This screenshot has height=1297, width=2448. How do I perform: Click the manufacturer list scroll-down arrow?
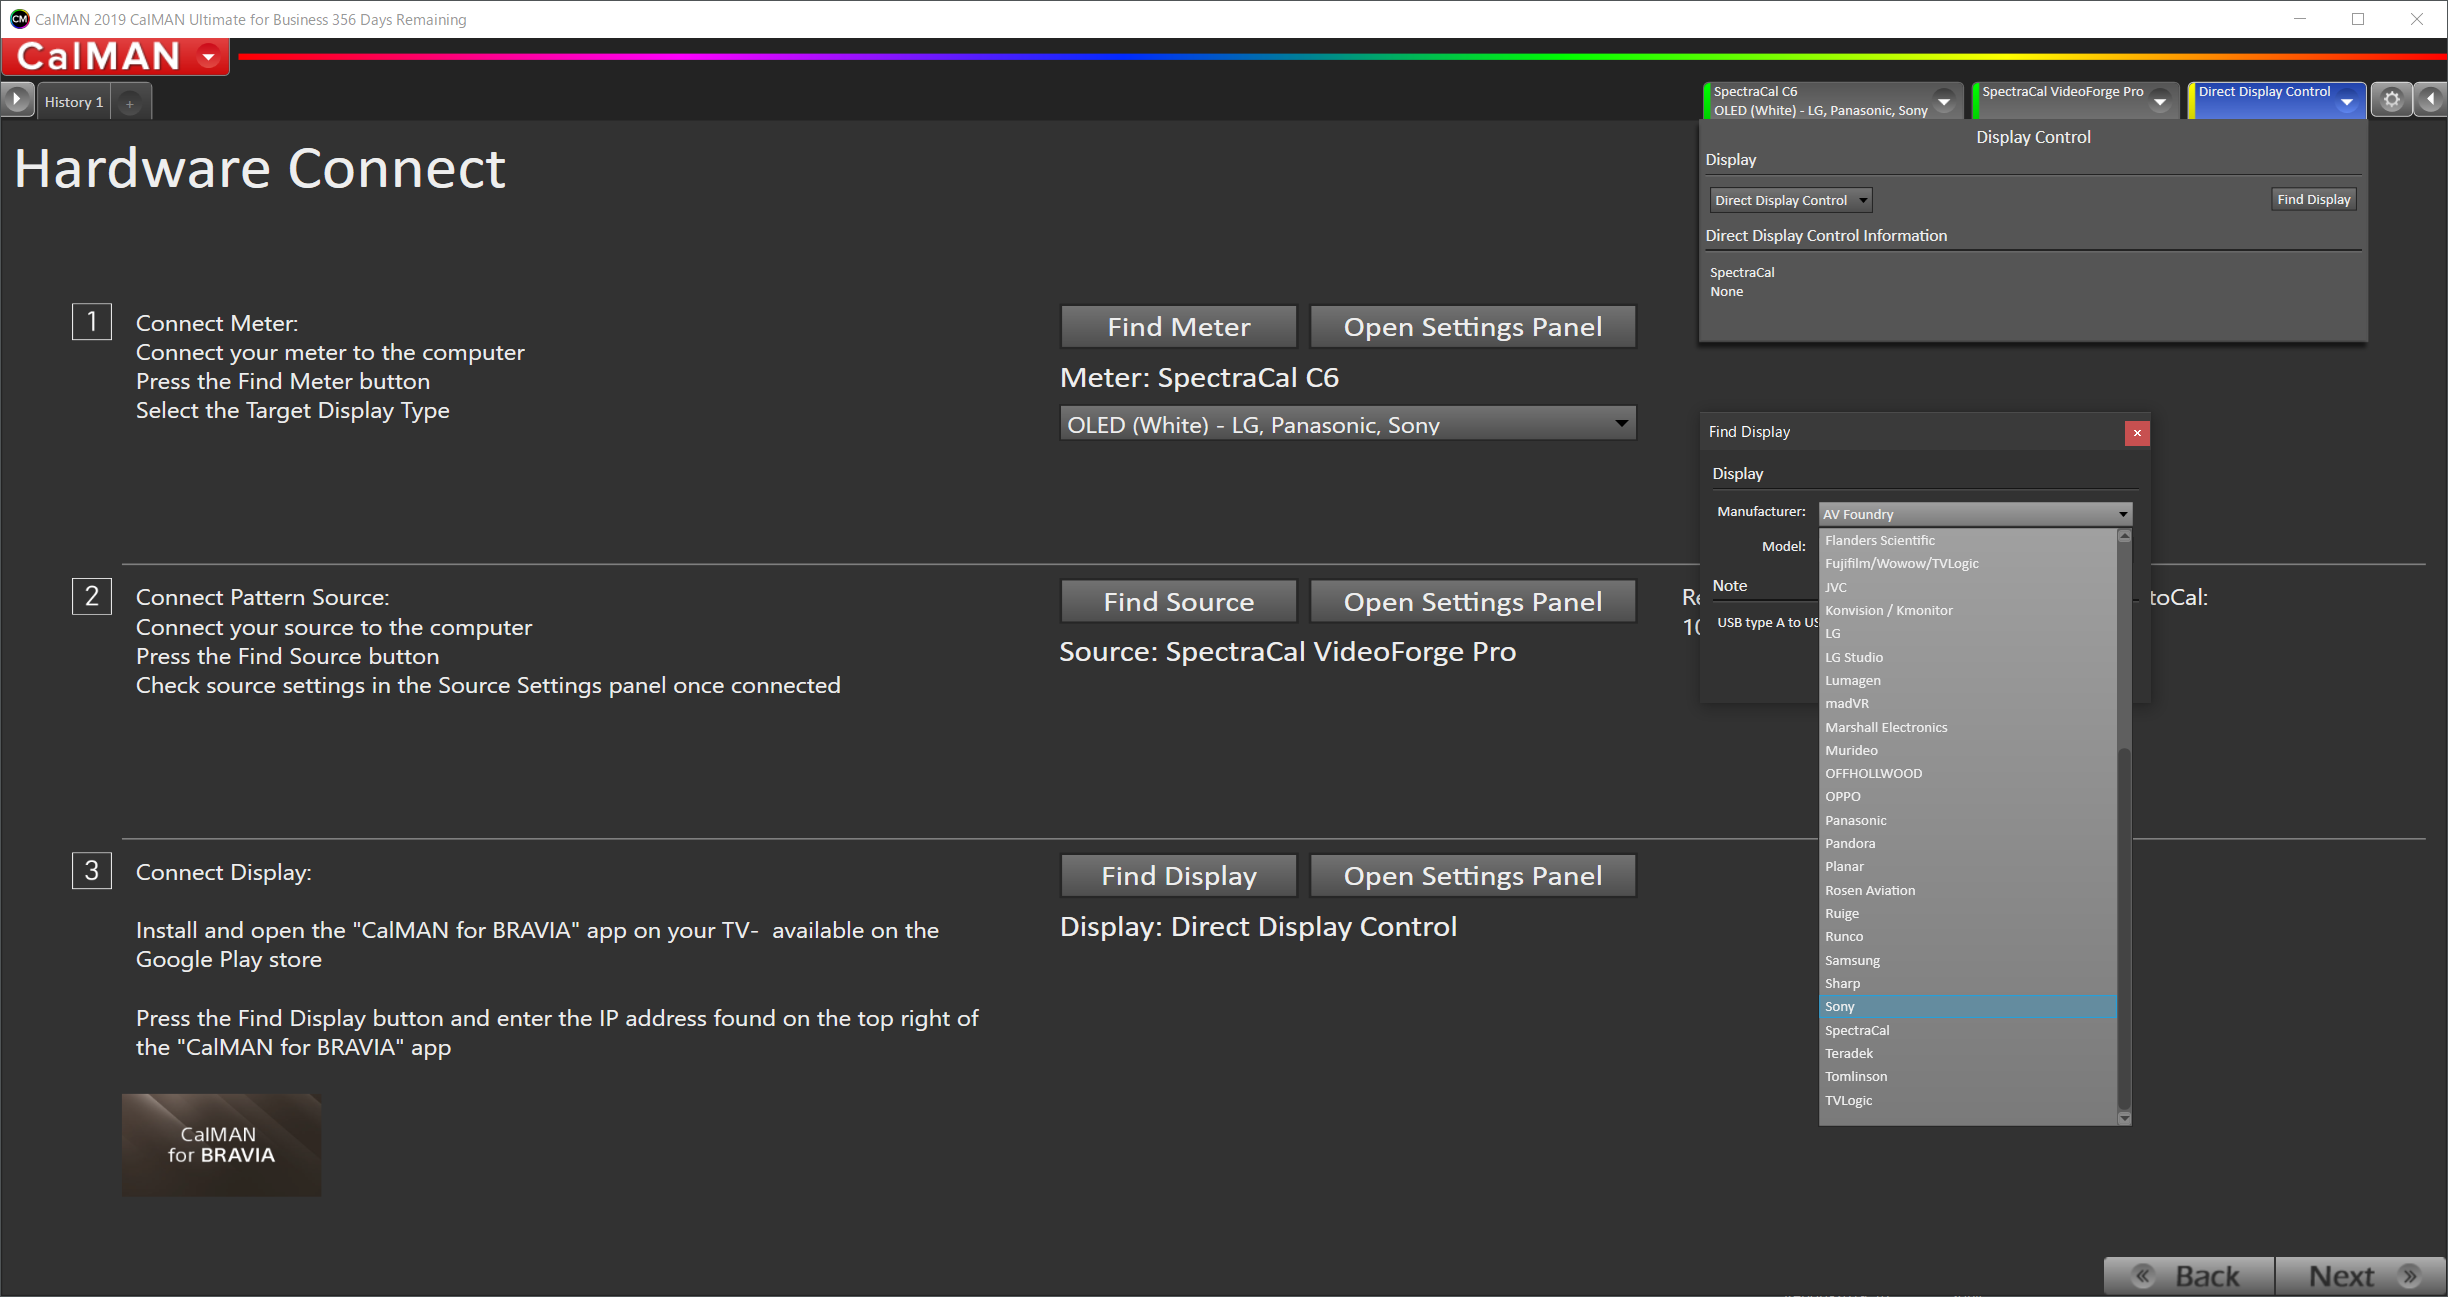pos(2124,1118)
